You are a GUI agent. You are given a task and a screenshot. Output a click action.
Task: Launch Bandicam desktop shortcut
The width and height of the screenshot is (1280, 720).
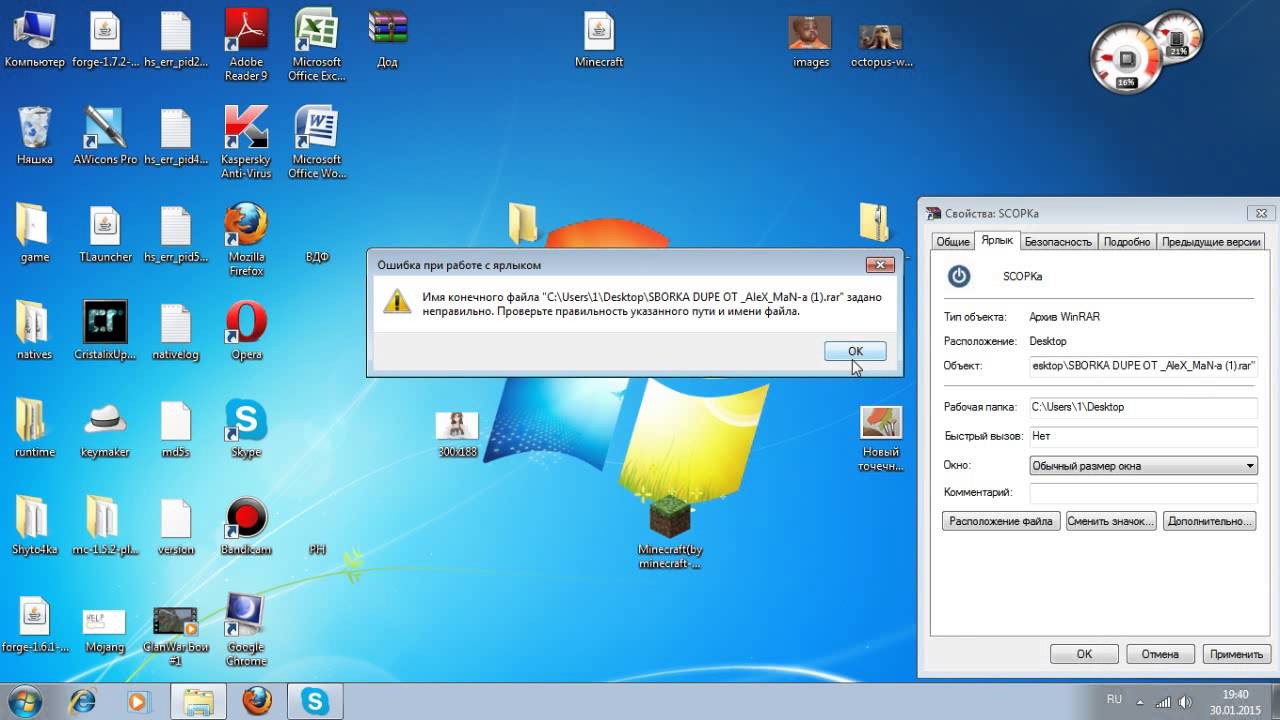tap(246, 527)
